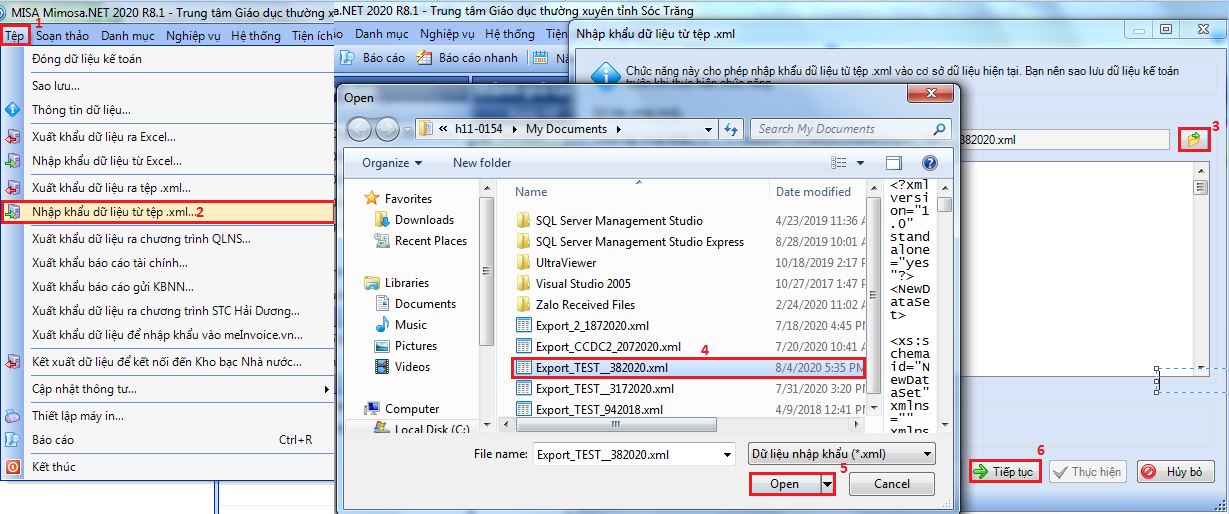Choose Kết thúc to exit
Viewport: 1229px width, 514px height.
(x=167, y=467)
